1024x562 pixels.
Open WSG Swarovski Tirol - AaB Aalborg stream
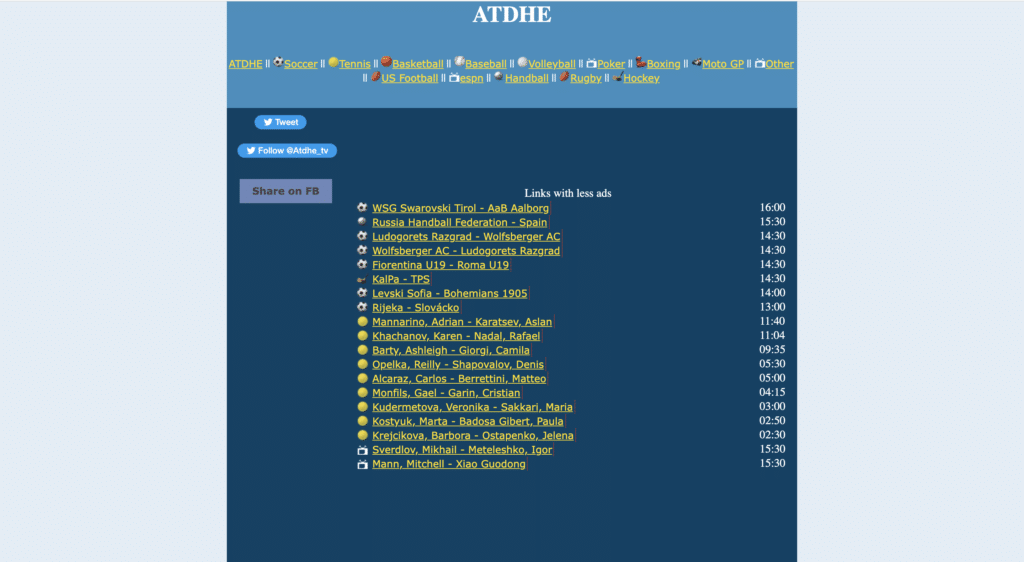(460, 208)
